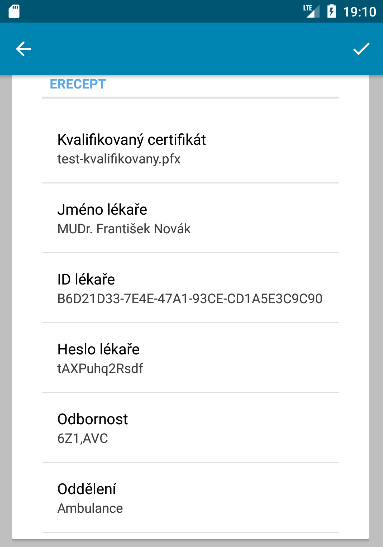Tap the Ambulance department value
The height and width of the screenshot is (547, 383).
point(90,509)
